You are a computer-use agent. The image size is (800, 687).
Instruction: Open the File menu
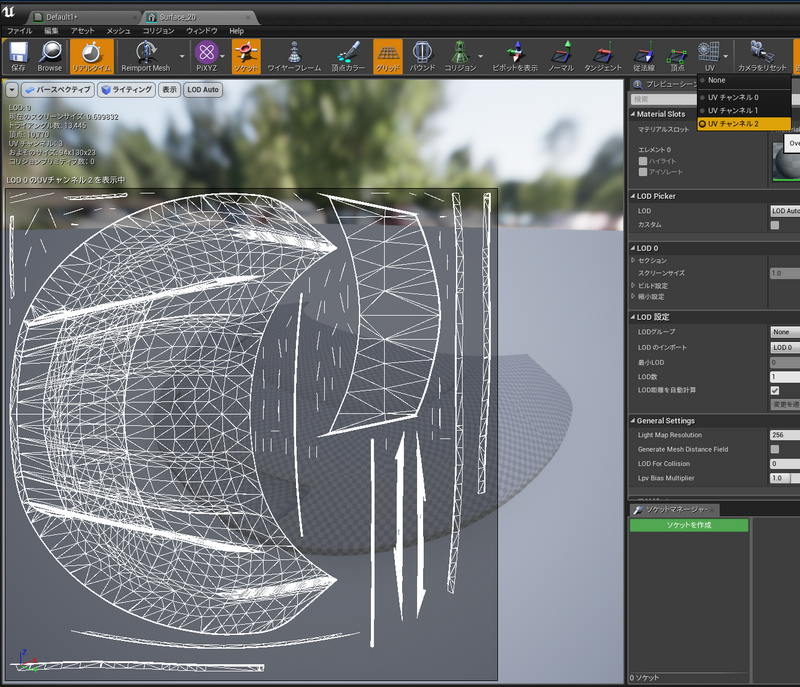click(19, 31)
